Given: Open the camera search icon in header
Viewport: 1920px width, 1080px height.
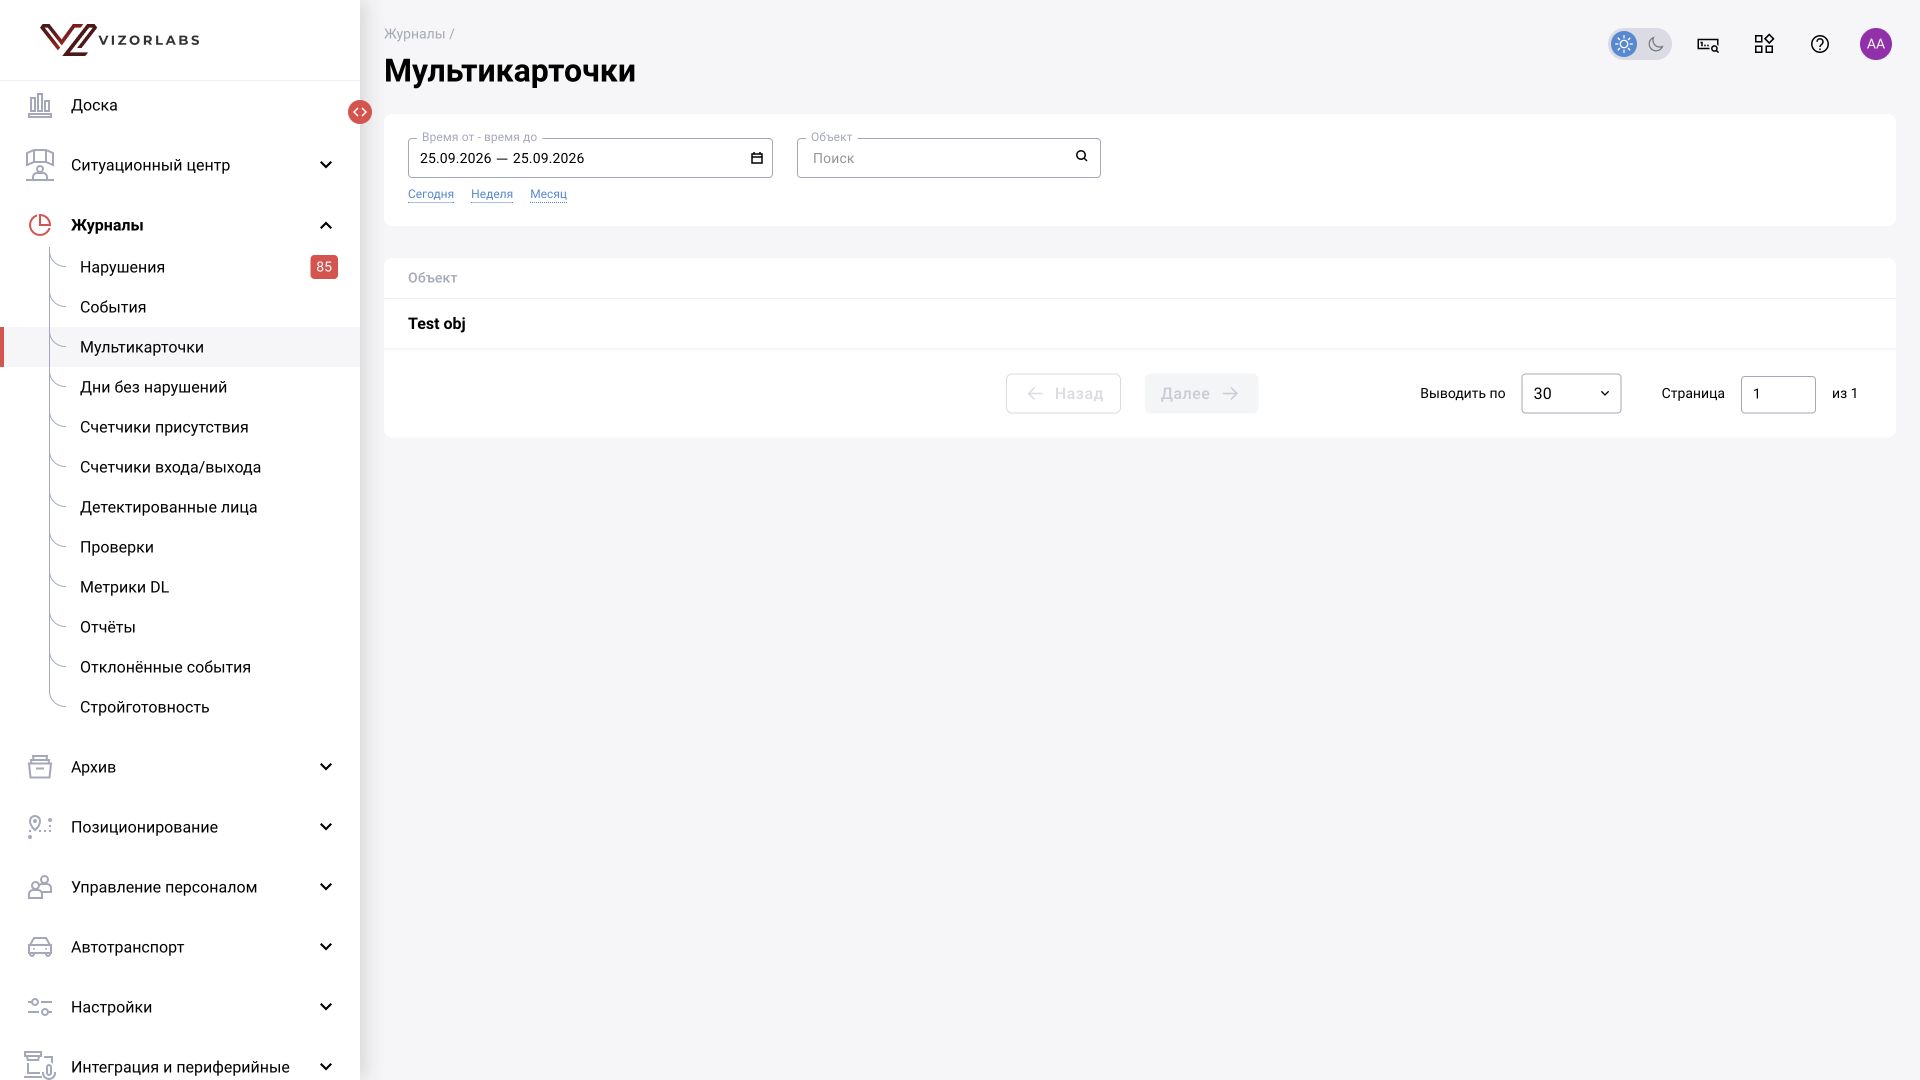Looking at the screenshot, I should click(1708, 44).
